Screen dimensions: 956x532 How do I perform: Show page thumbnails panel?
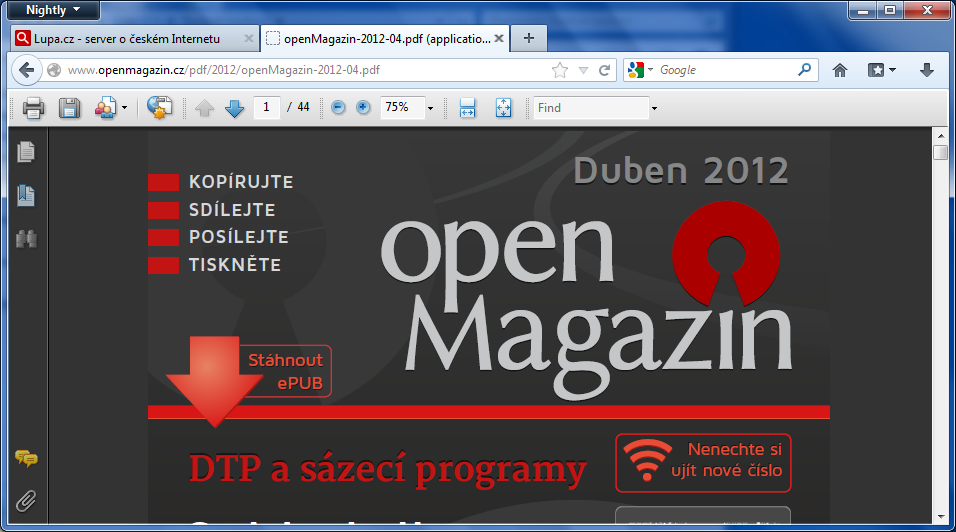[x=26, y=152]
